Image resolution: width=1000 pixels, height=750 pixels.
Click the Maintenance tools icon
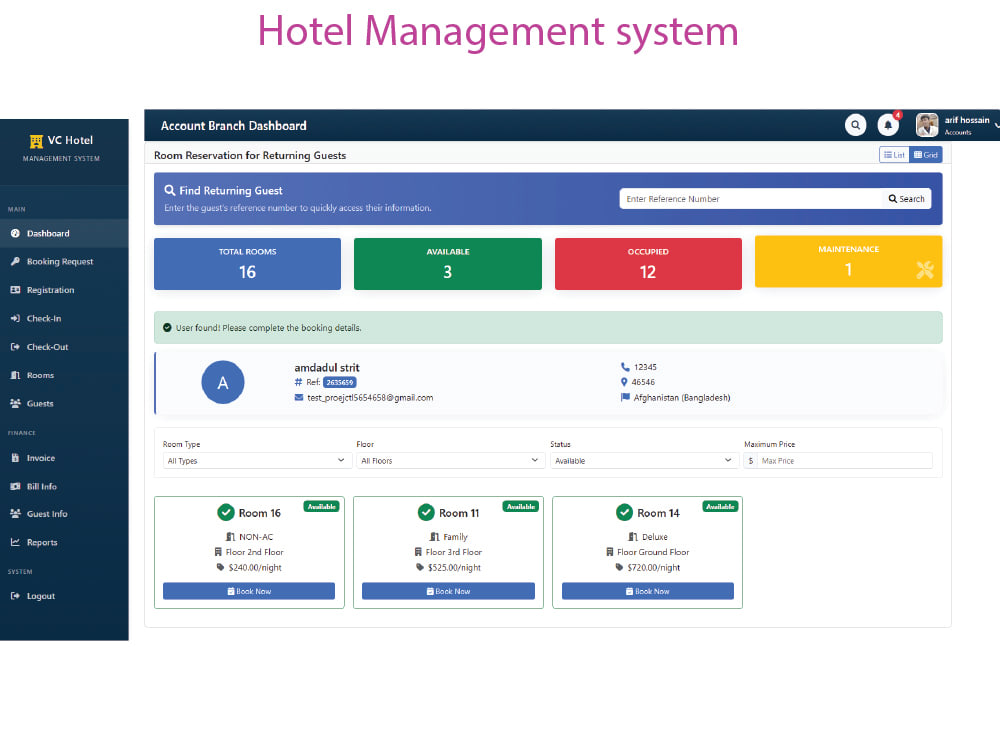[x=925, y=270]
